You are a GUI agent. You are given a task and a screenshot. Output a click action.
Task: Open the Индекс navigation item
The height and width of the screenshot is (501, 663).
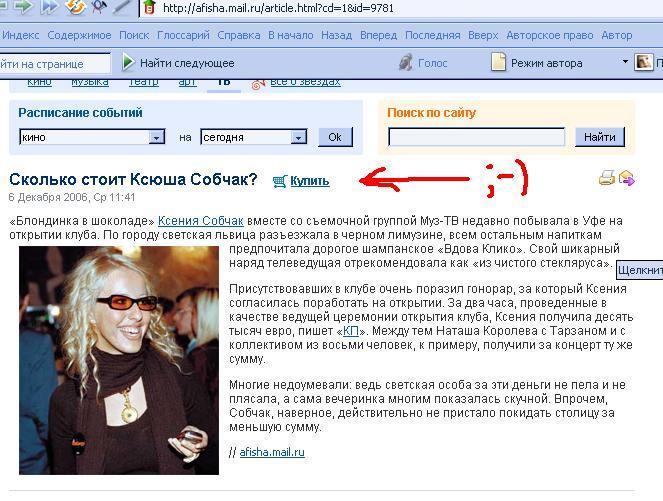tap(20, 35)
